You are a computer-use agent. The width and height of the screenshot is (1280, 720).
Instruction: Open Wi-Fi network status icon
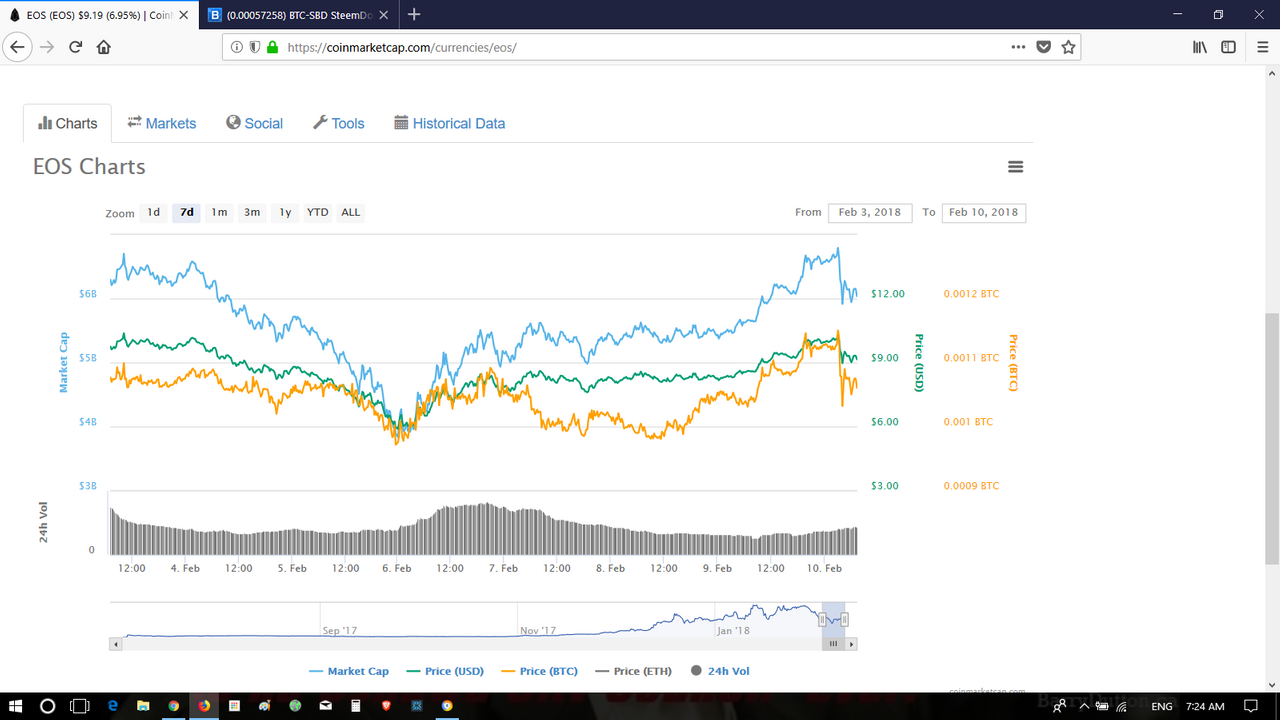pyautogui.click(x=1121, y=706)
